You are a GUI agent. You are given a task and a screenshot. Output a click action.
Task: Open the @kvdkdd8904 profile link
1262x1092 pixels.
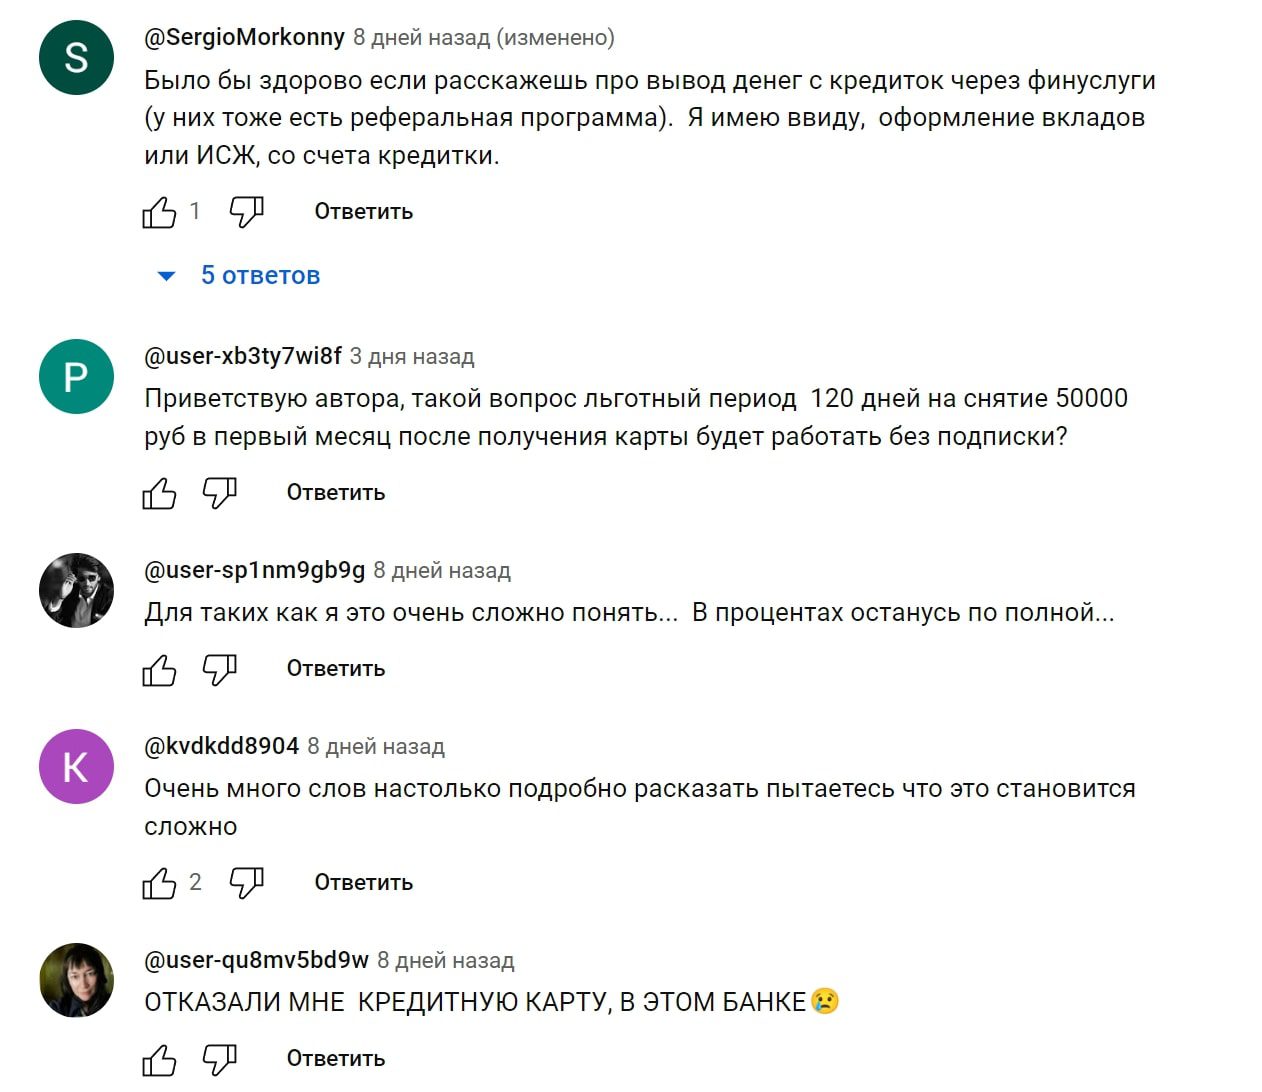[x=221, y=746]
